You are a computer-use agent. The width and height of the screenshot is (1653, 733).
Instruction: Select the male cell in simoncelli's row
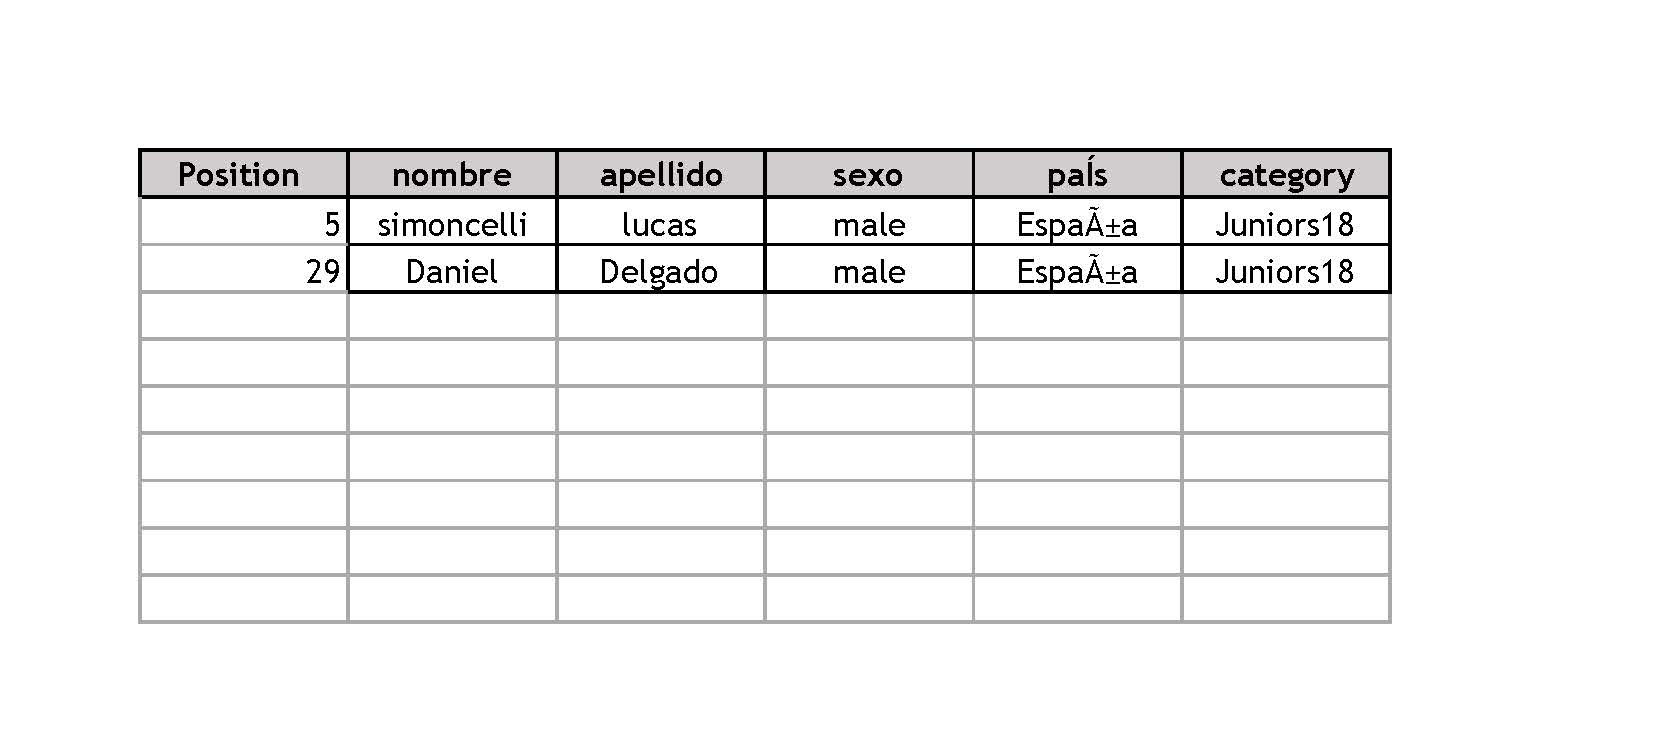pyautogui.click(x=869, y=222)
